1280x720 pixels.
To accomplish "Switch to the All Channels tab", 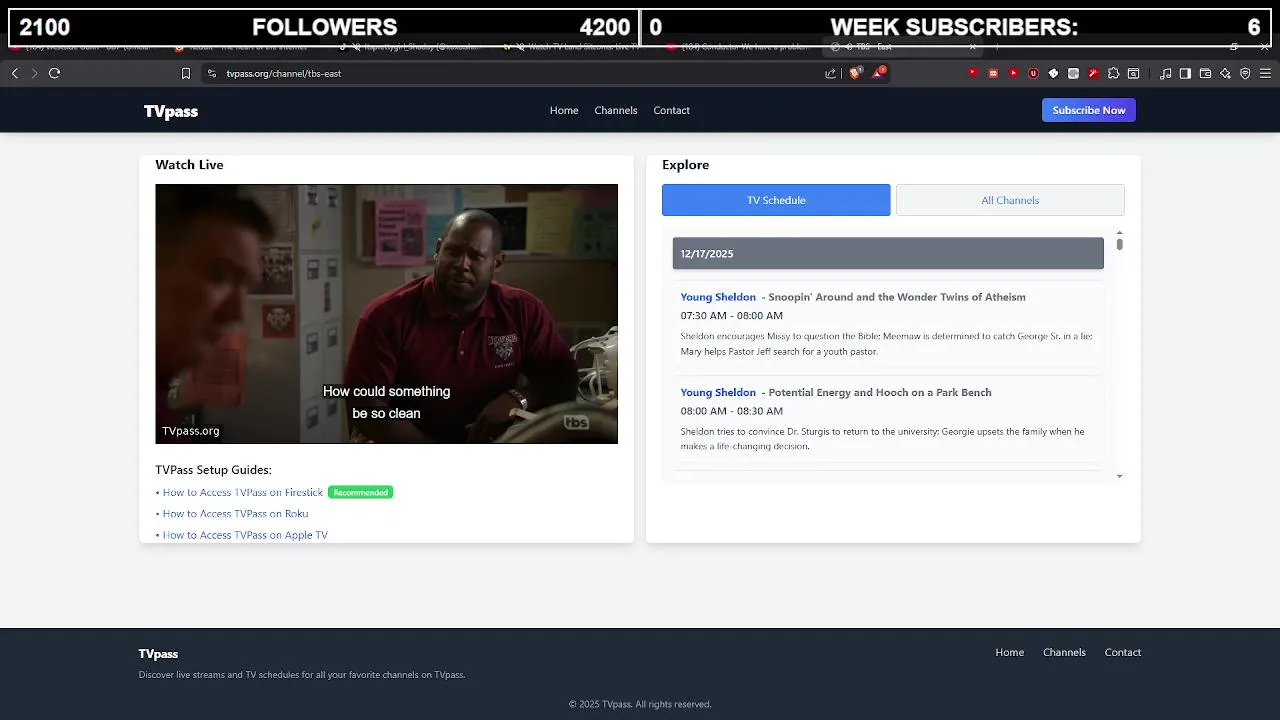I will point(1010,200).
